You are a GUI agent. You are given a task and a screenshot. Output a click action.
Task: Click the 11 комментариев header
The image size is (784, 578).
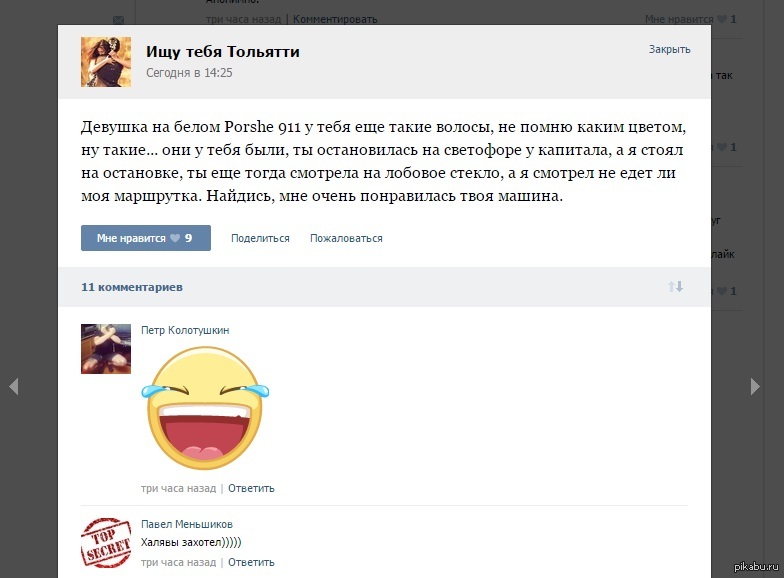pos(132,287)
